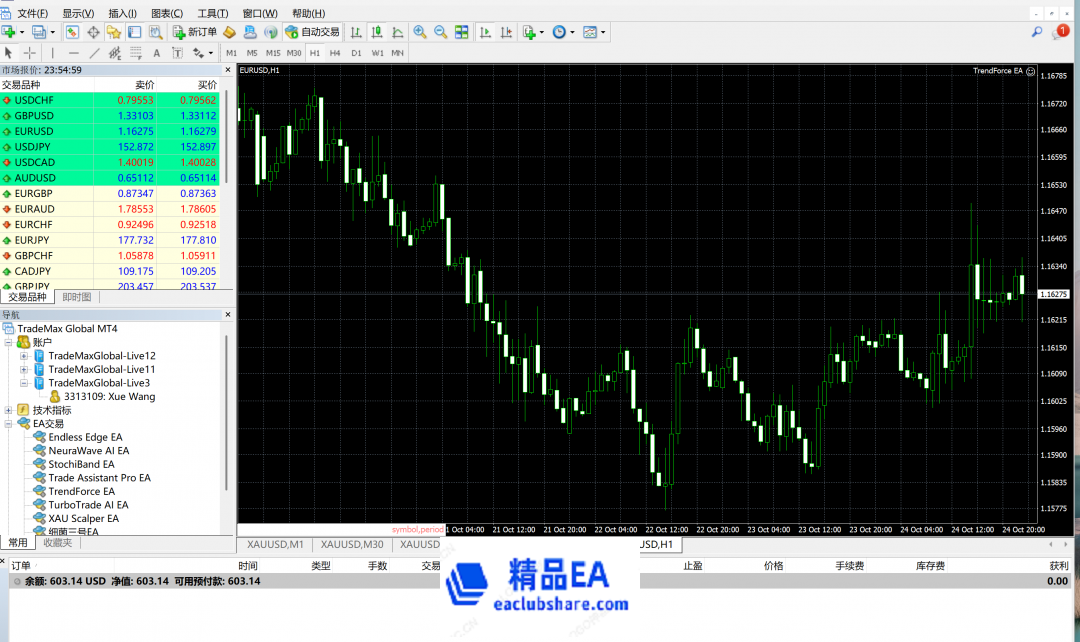Click the zoom out magnifier icon

[x=440, y=32]
